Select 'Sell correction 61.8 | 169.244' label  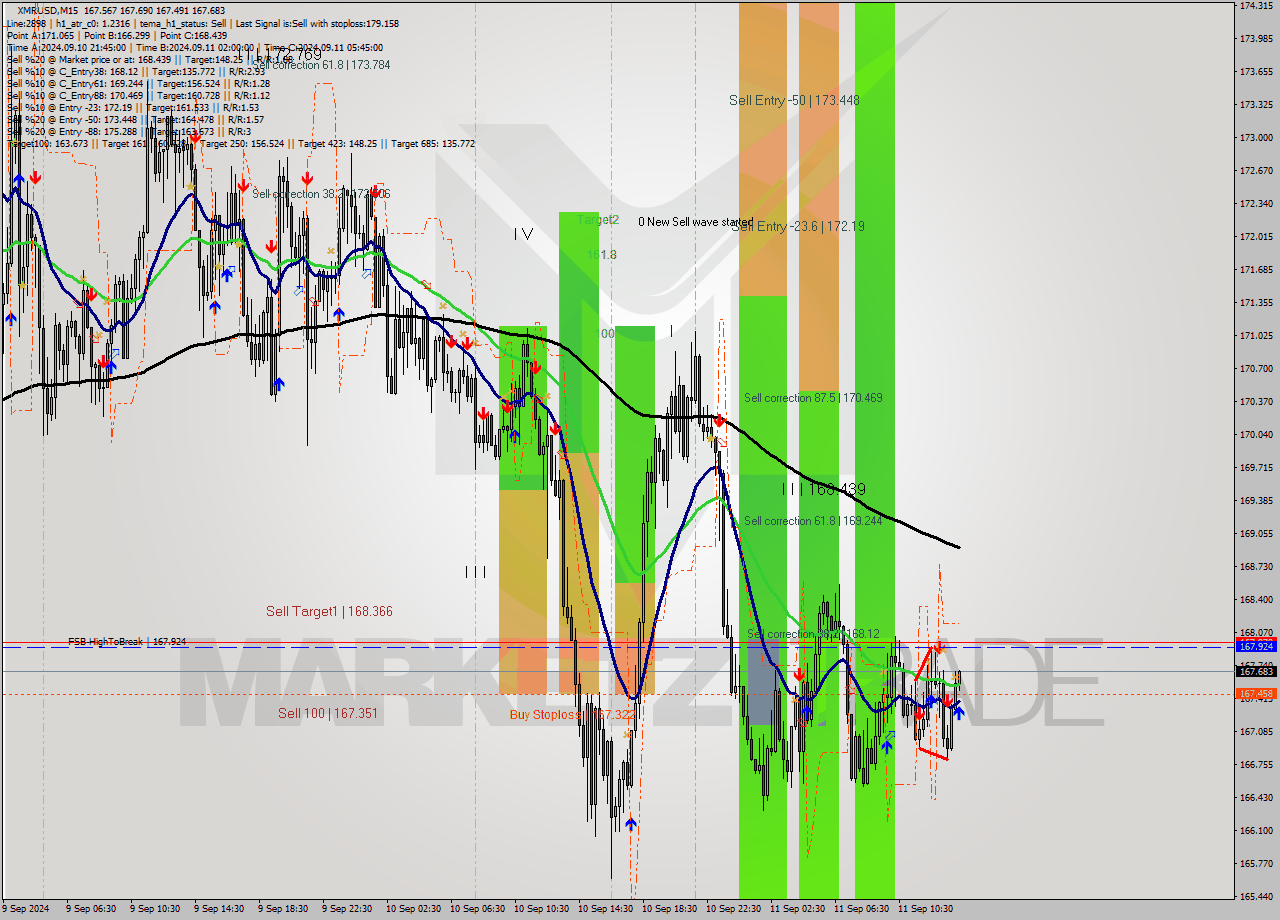(x=813, y=521)
